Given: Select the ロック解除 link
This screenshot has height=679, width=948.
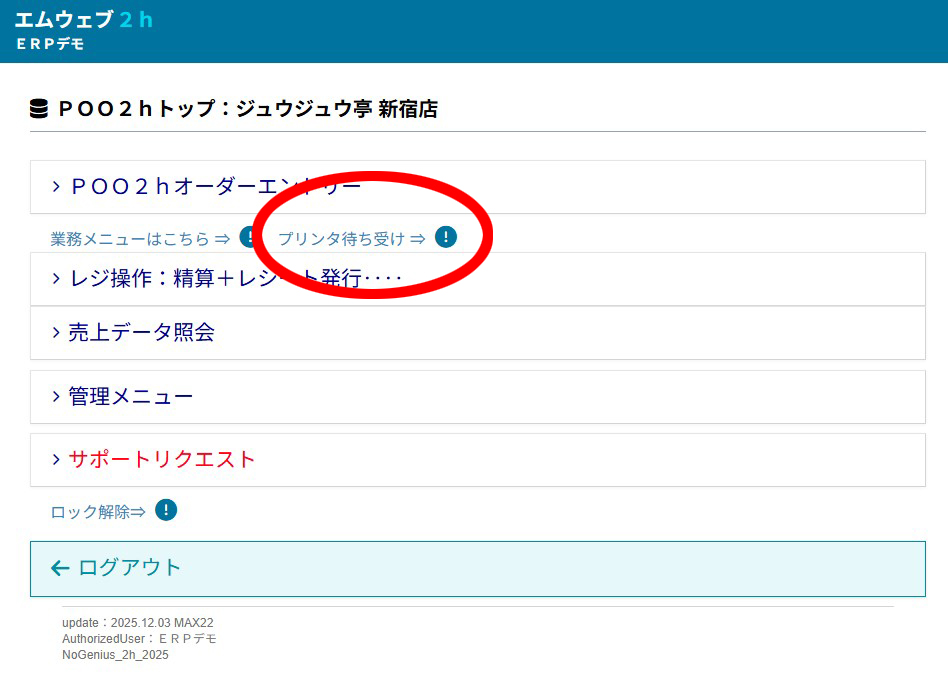Looking at the screenshot, I should (98, 512).
